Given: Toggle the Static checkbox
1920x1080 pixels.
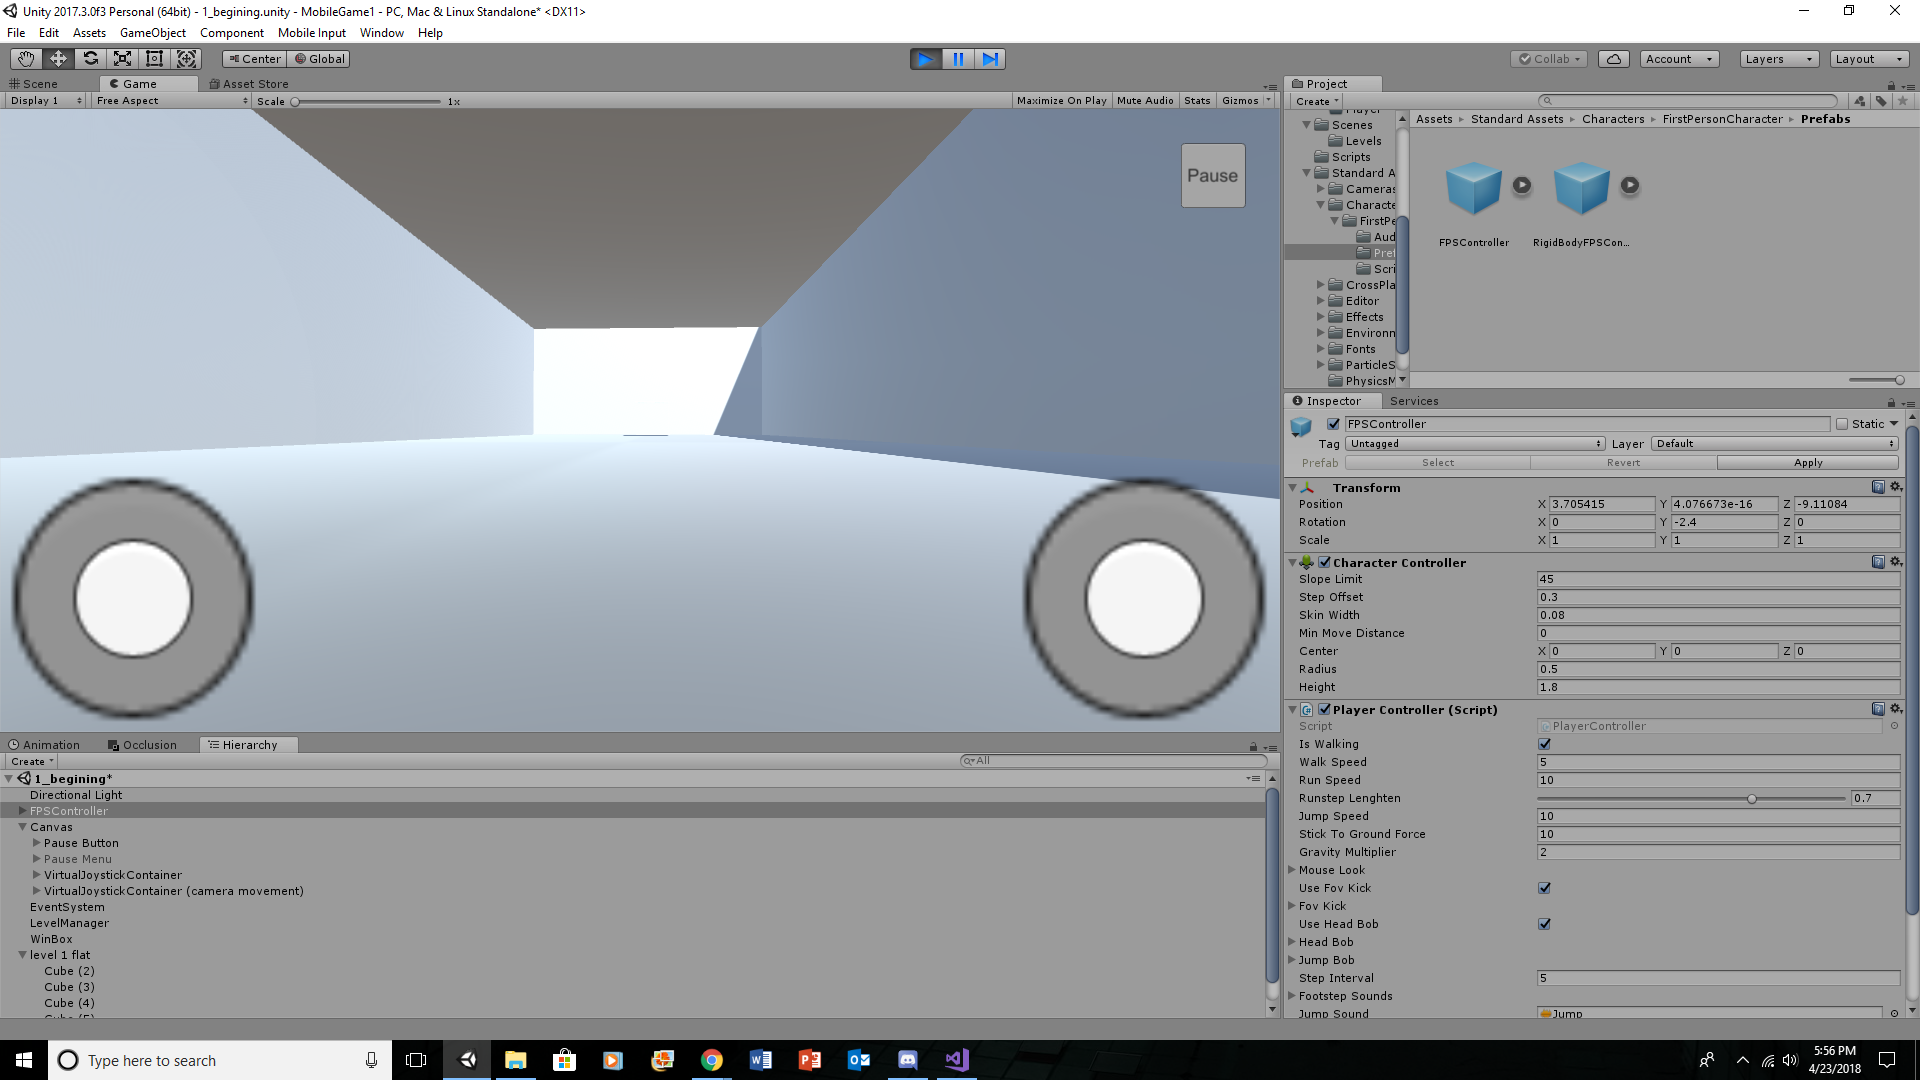Looking at the screenshot, I should tap(1842, 424).
